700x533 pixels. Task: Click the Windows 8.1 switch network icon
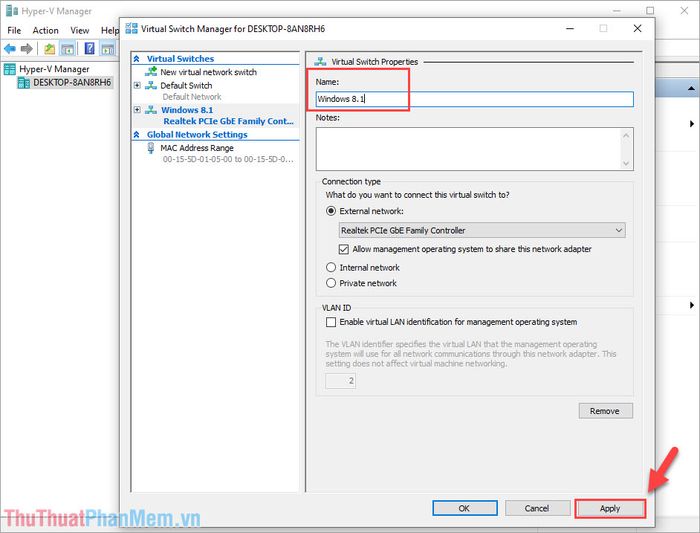point(151,110)
